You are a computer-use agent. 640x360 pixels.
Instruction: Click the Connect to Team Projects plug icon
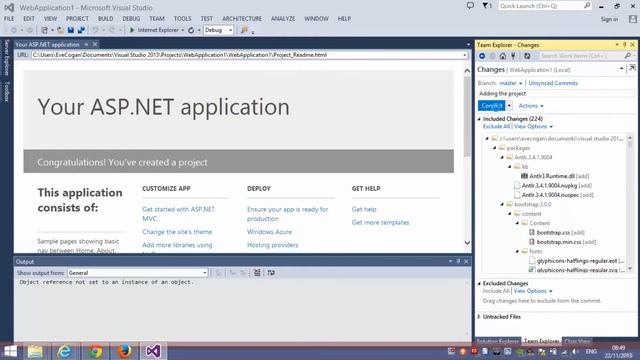pyautogui.click(x=513, y=56)
